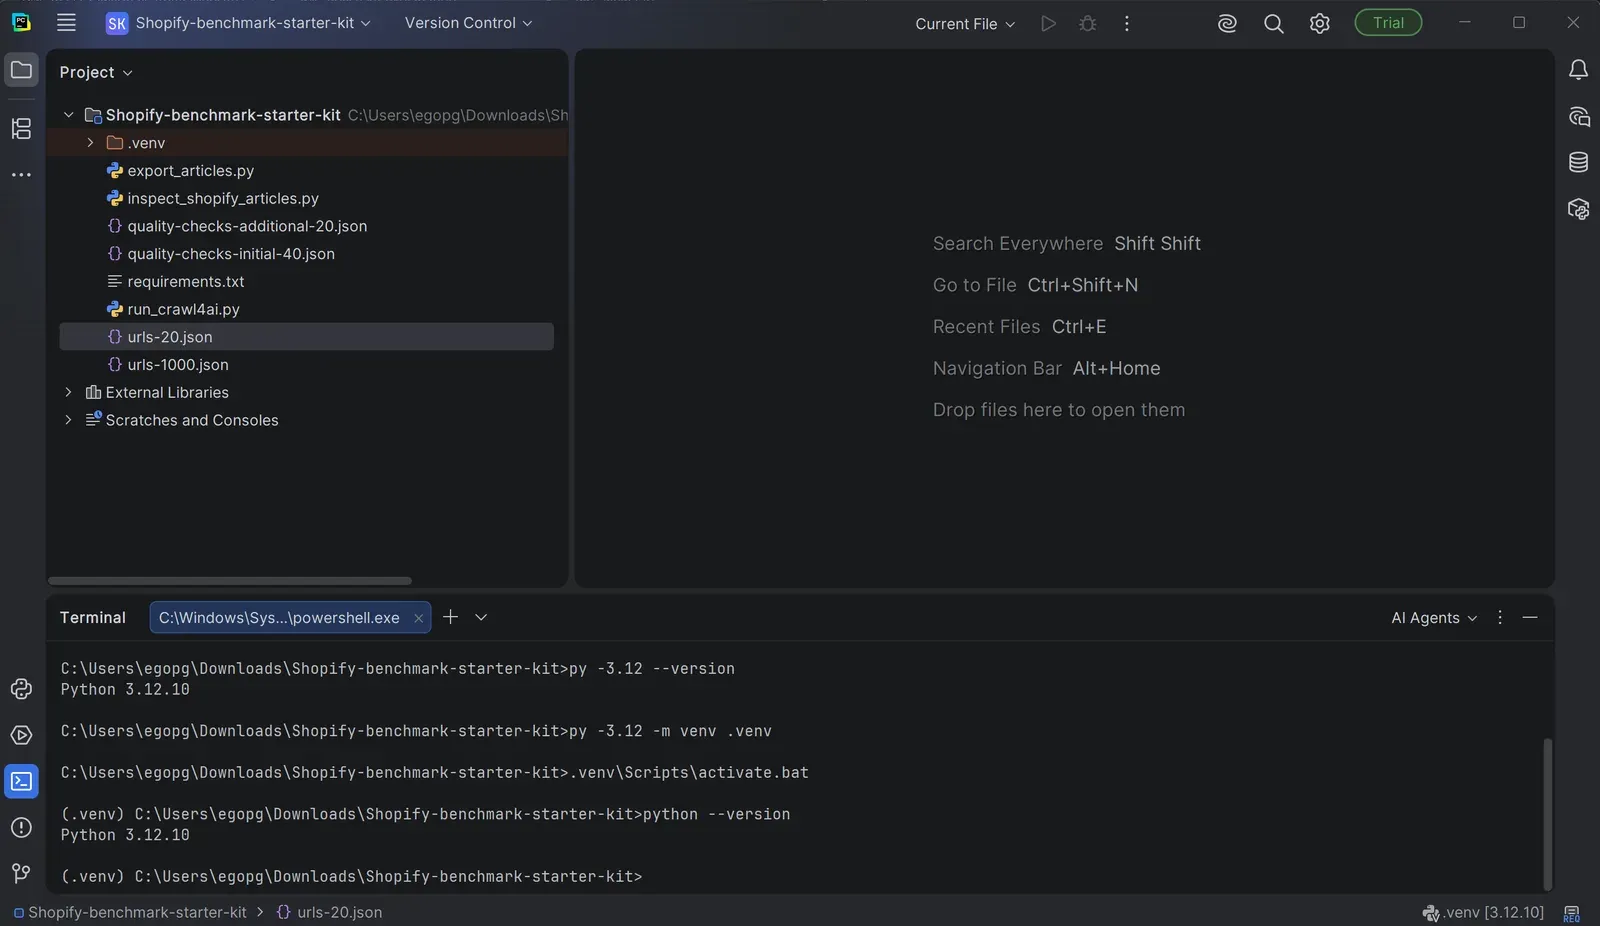Show more tool windows ellipsis
The width and height of the screenshot is (1600, 926).
pos(21,175)
